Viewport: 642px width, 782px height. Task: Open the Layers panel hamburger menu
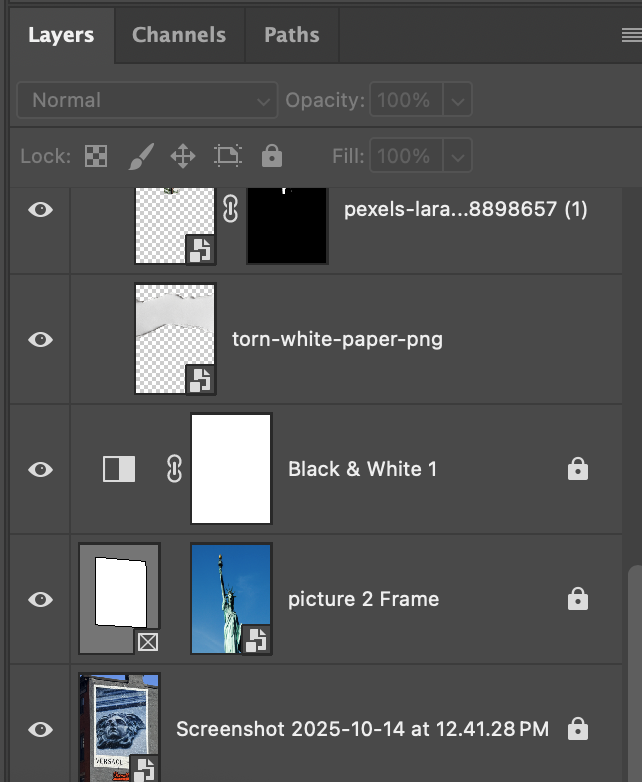[x=630, y=35]
